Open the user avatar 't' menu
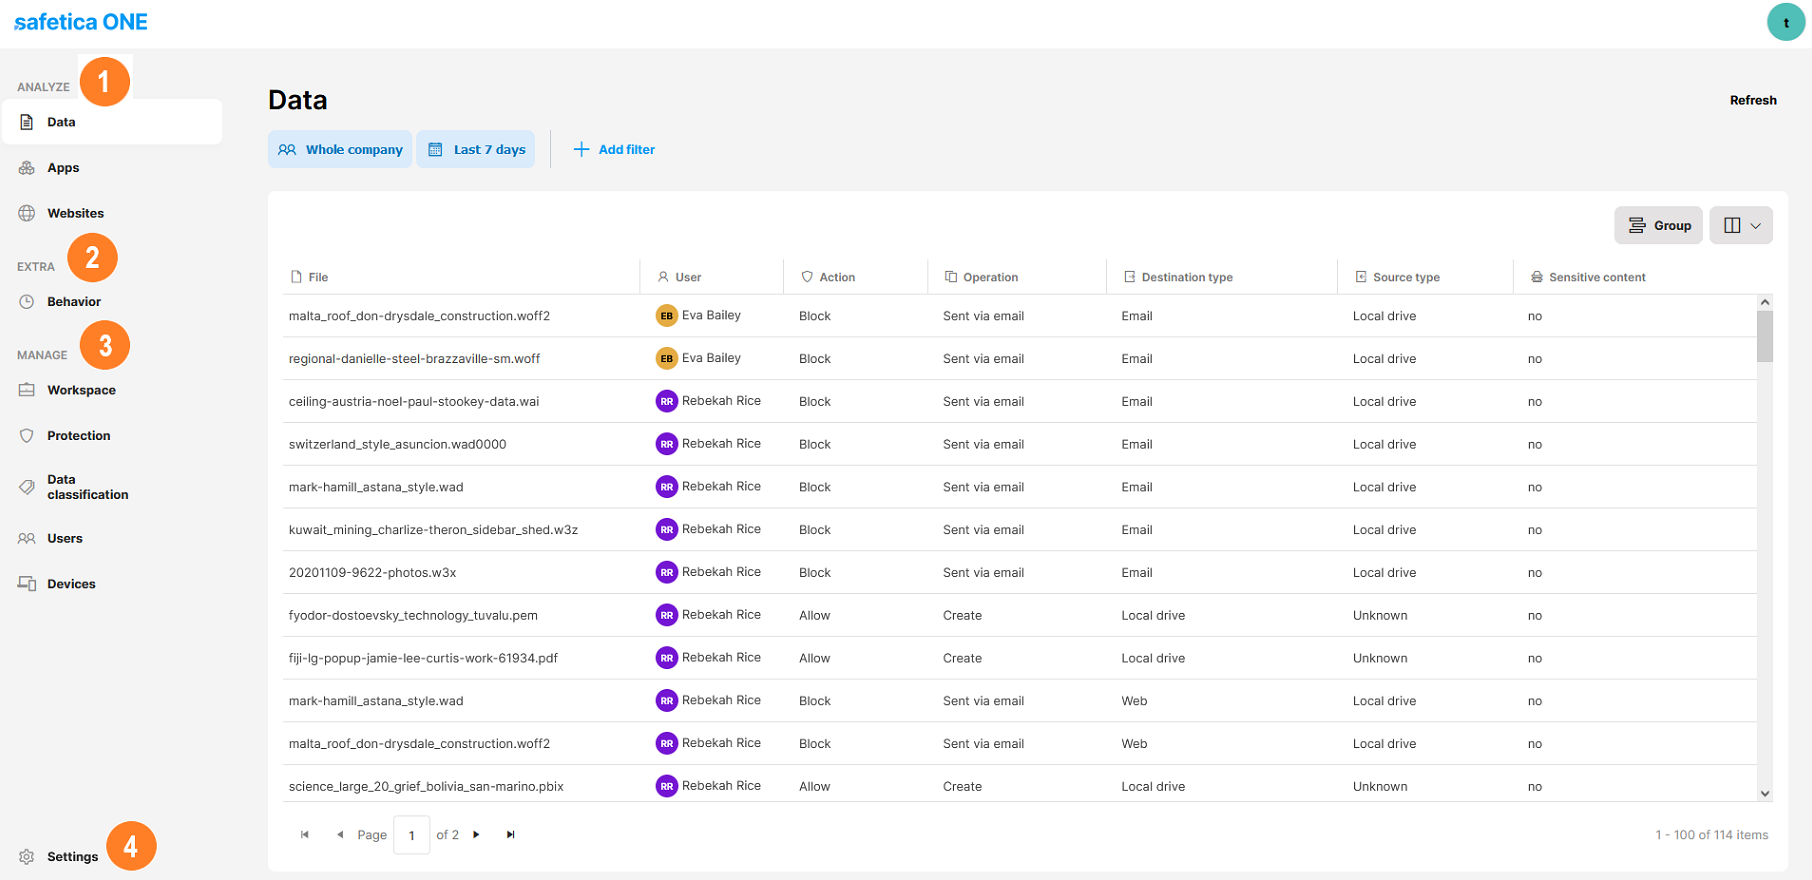 click(1785, 22)
